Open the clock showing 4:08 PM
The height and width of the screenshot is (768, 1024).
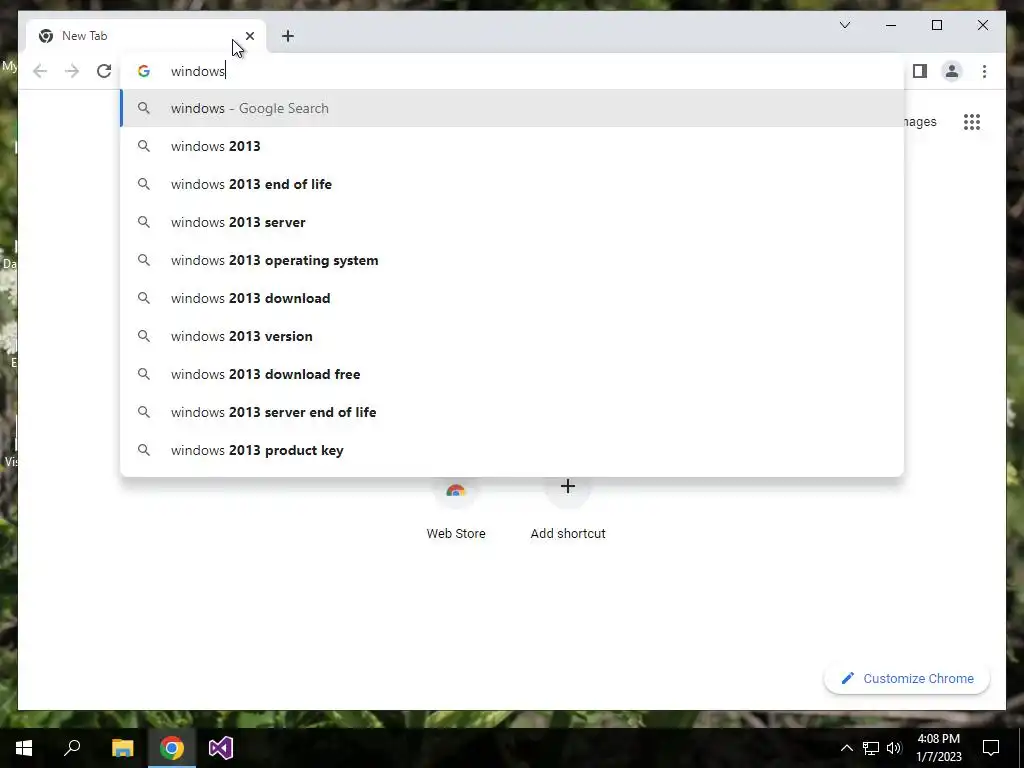coord(938,748)
